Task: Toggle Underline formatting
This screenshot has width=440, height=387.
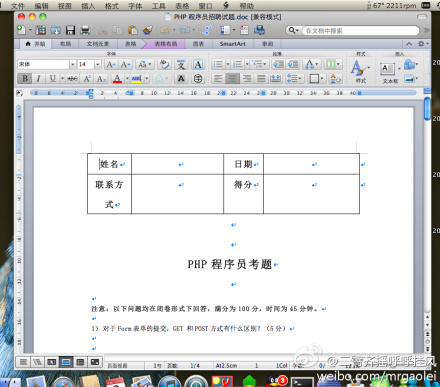Action: pos(52,79)
